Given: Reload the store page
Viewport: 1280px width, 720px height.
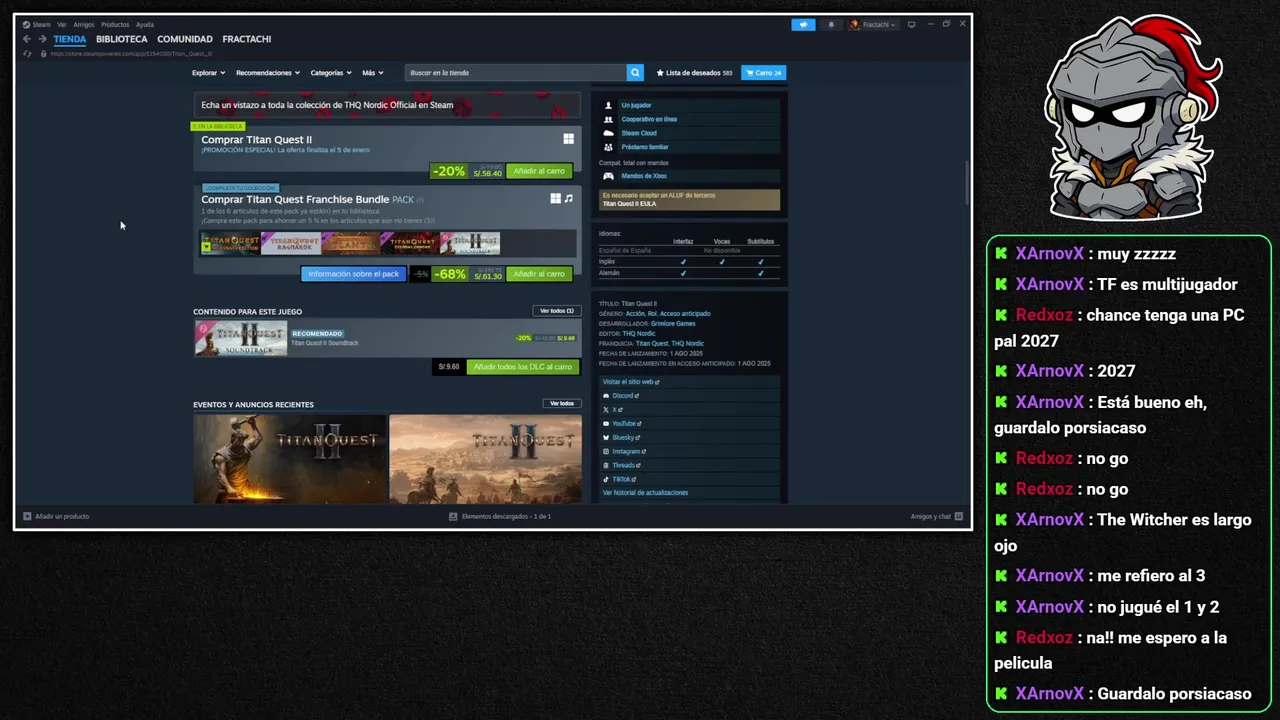Looking at the screenshot, I should click(x=28, y=53).
